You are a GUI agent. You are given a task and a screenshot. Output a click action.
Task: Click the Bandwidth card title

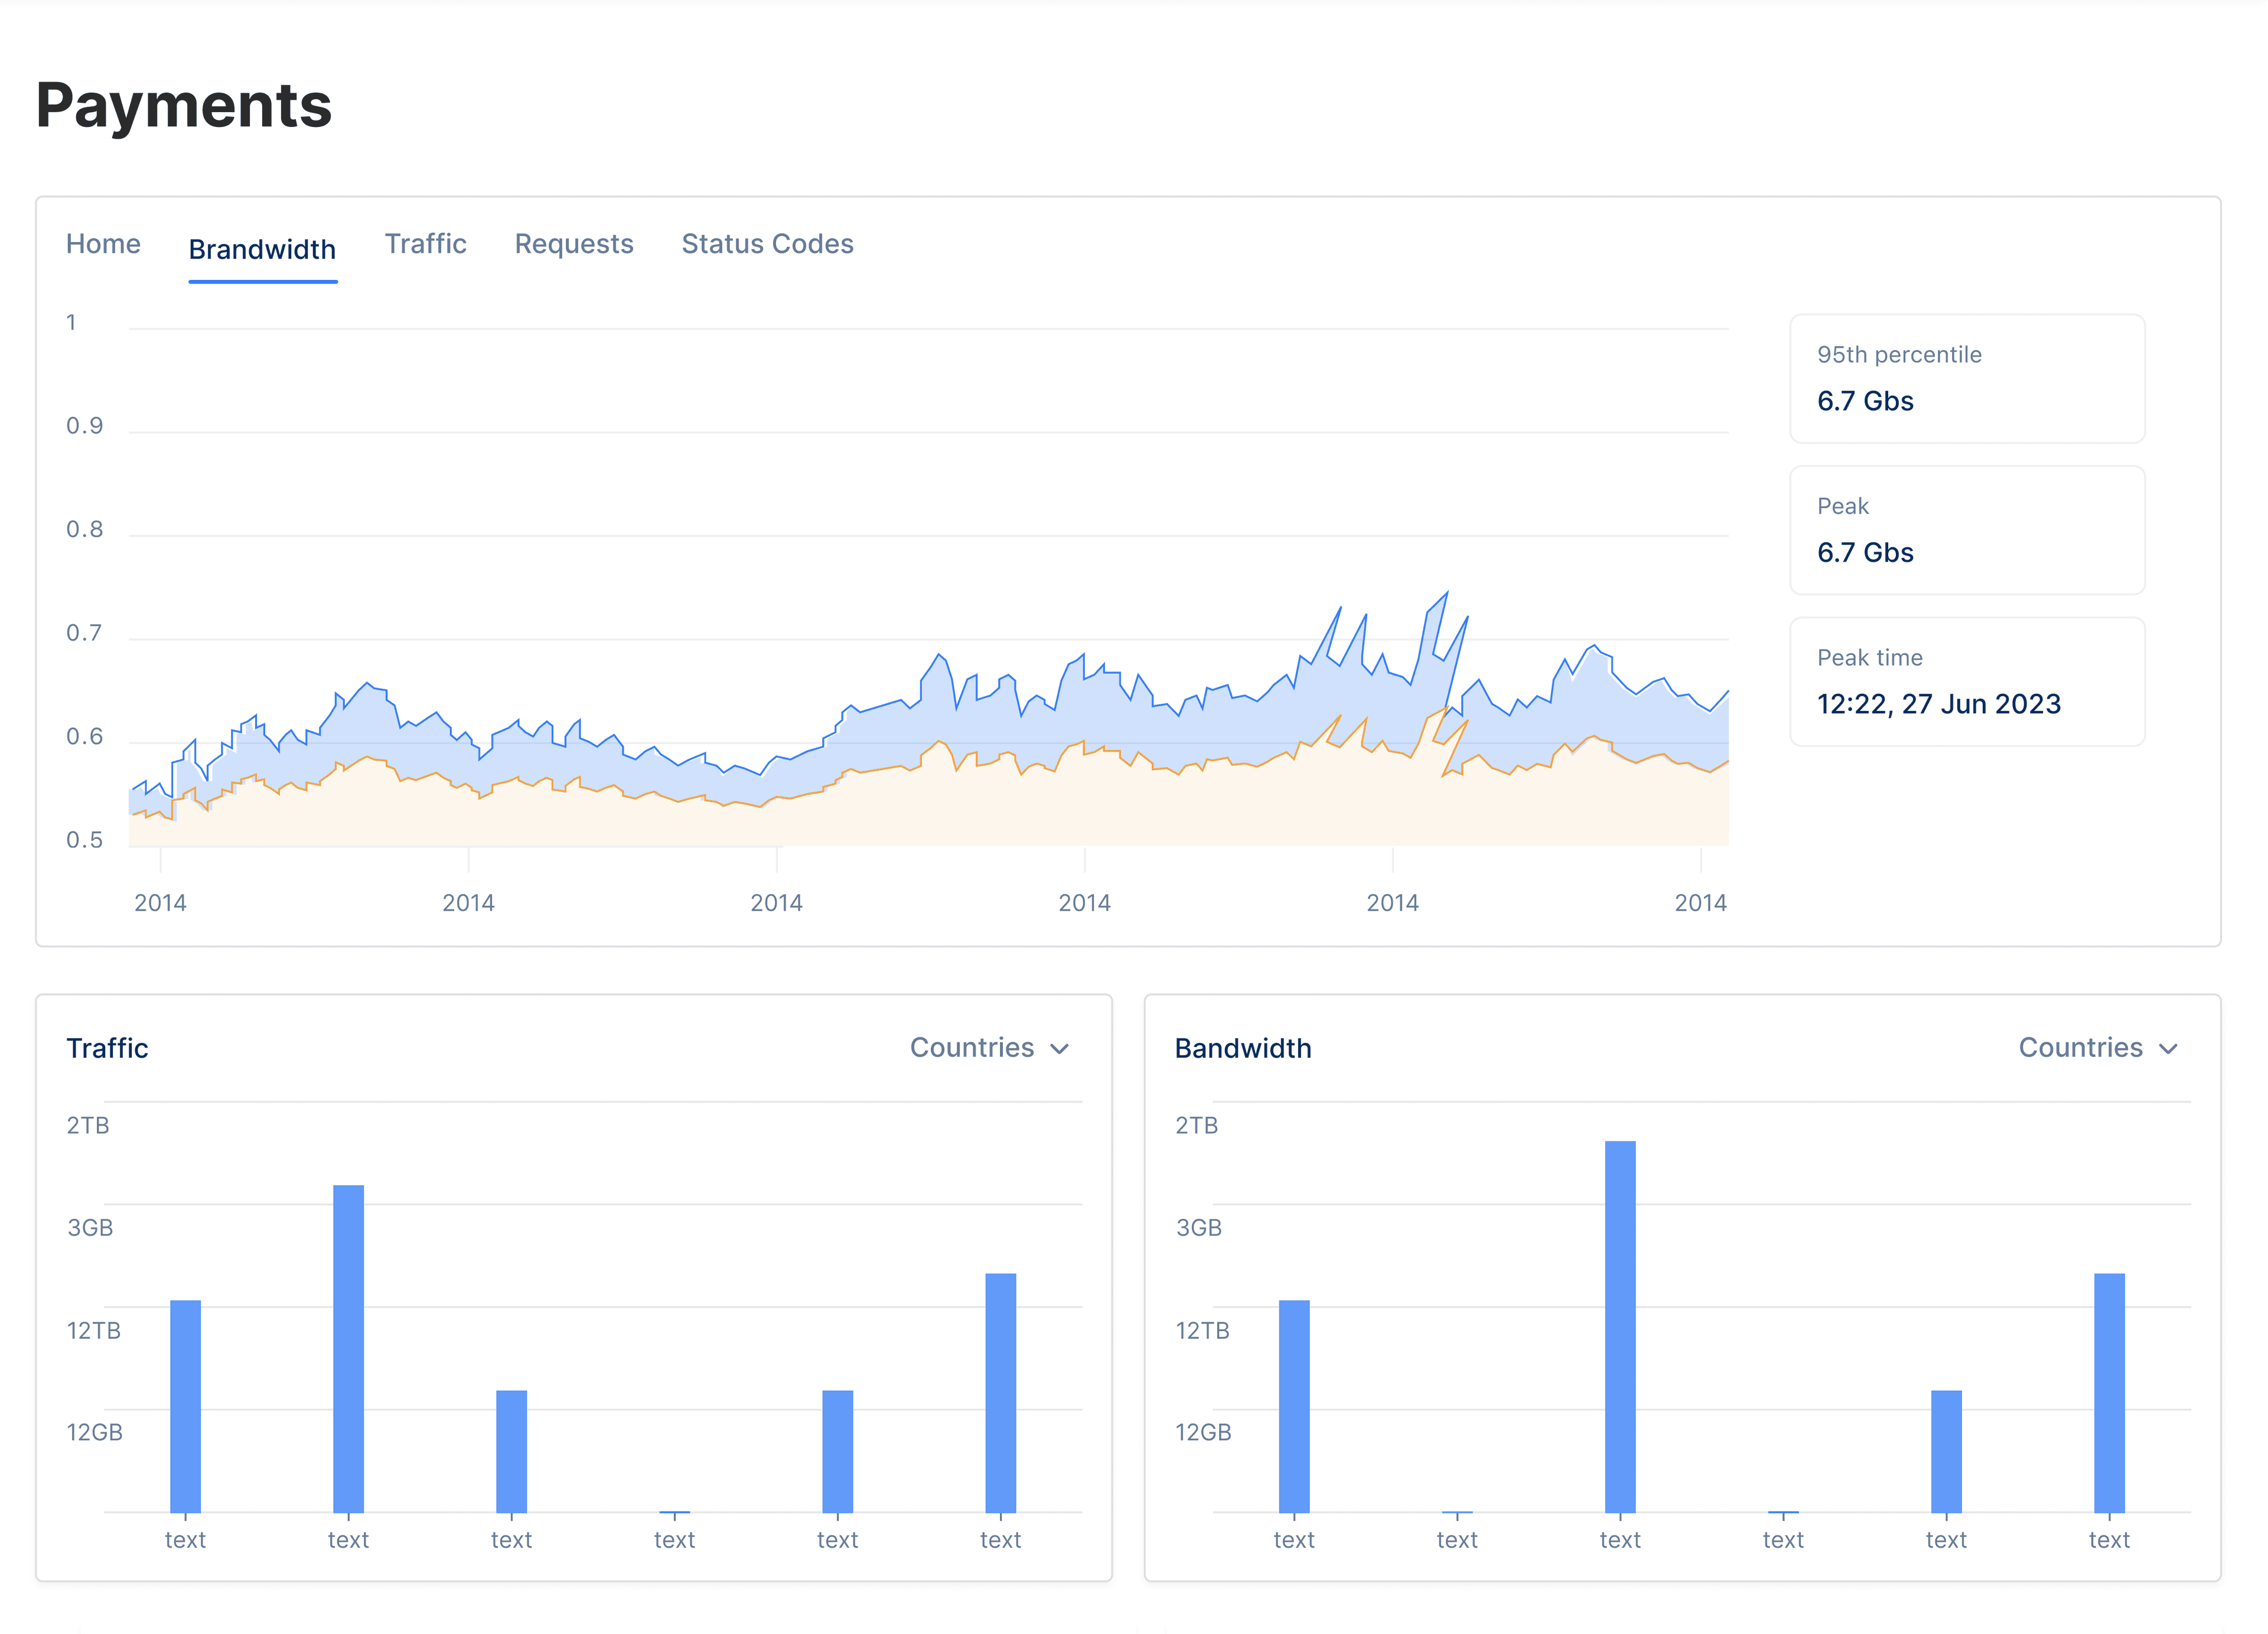(1242, 1048)
